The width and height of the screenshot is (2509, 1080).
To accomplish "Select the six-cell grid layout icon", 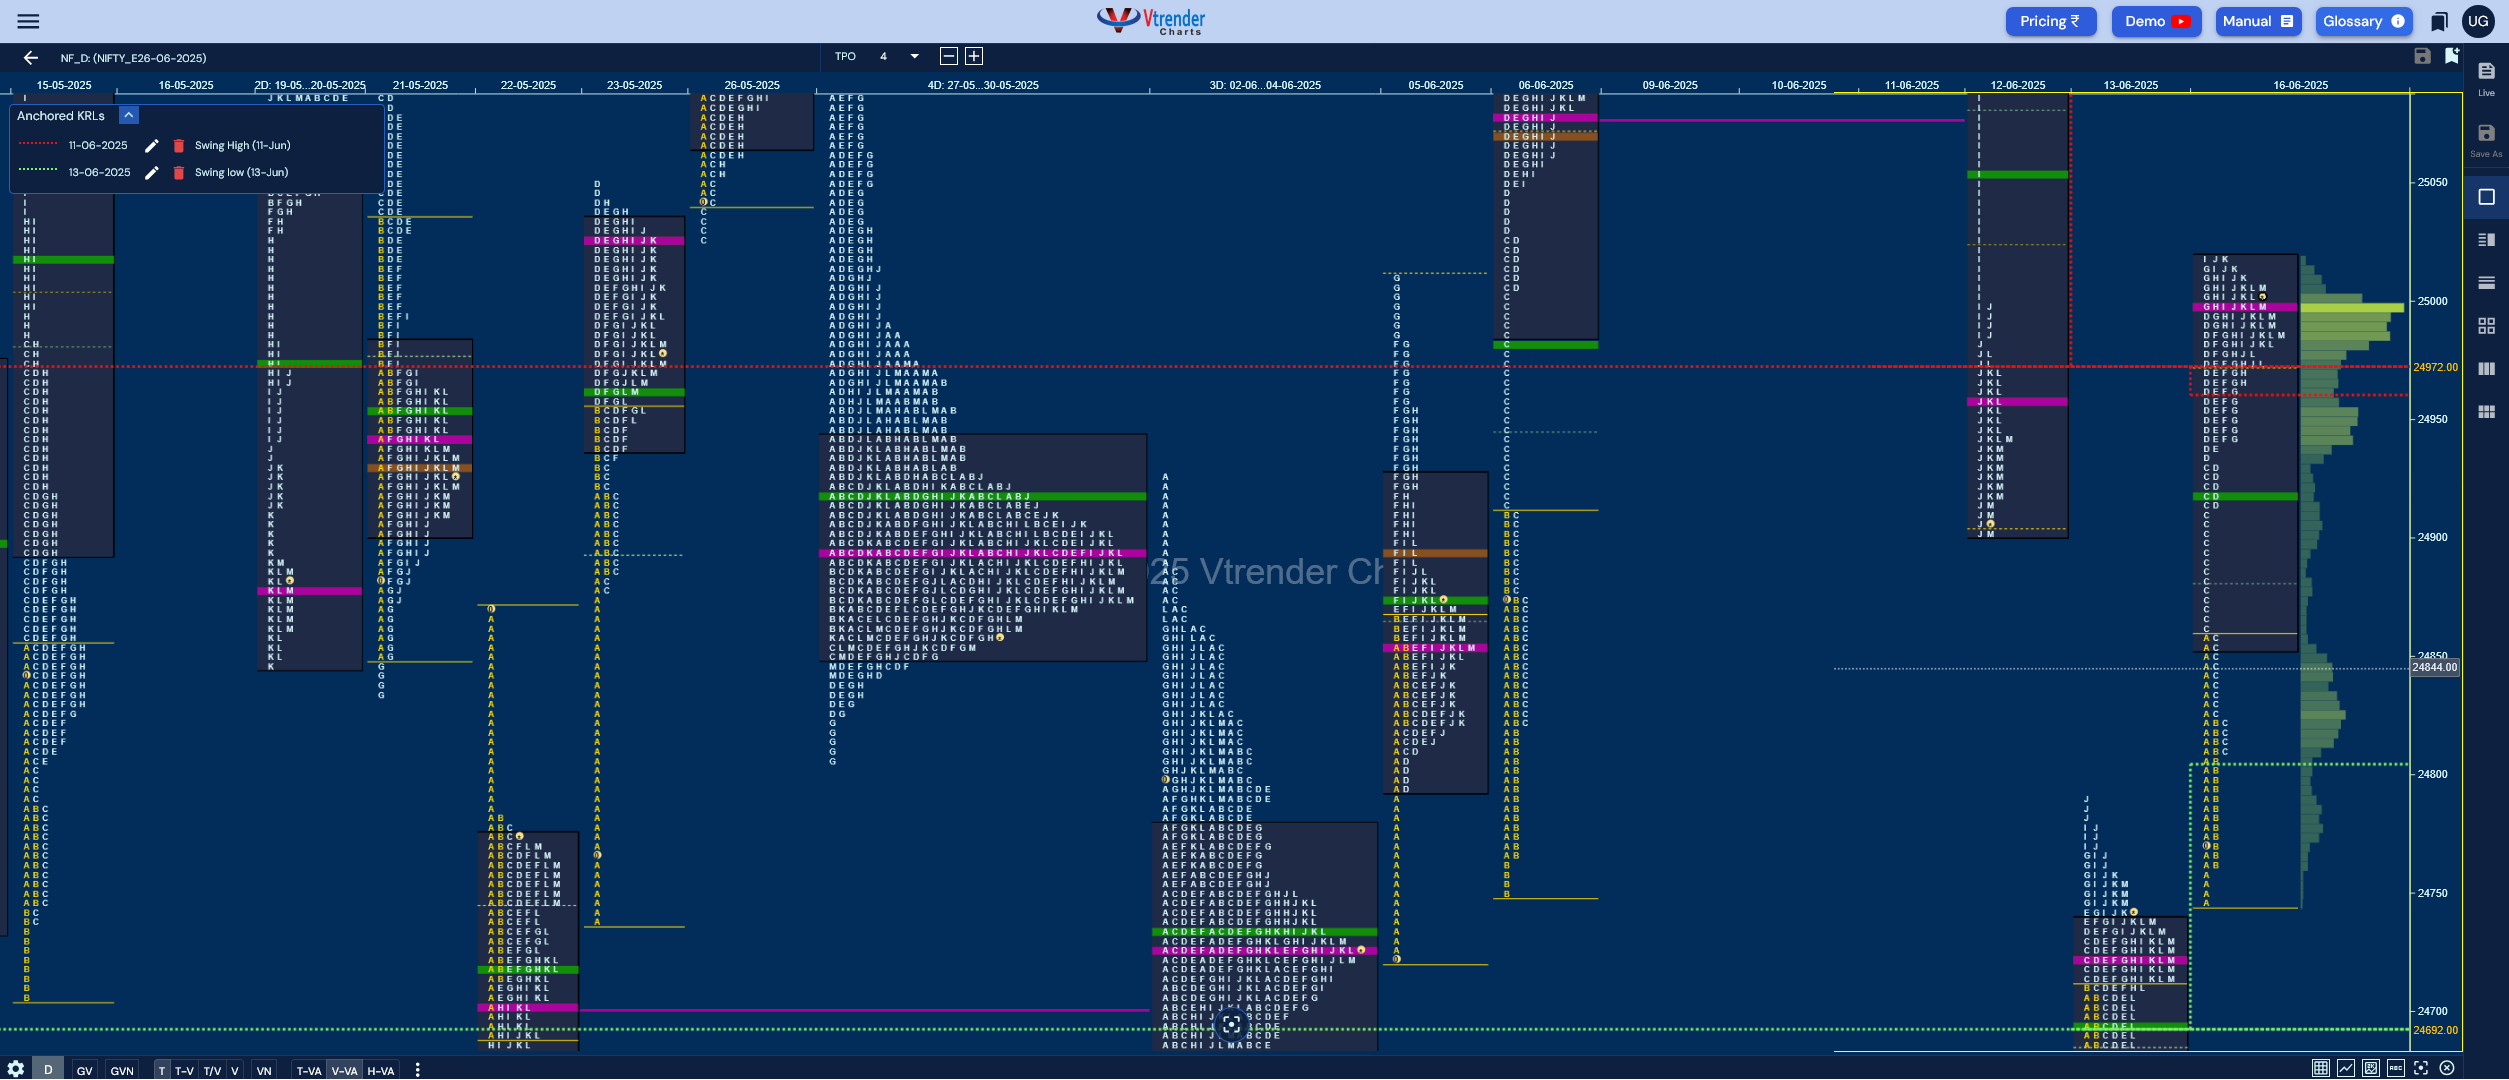I will pyautogui.click(x=2486, y=412).
